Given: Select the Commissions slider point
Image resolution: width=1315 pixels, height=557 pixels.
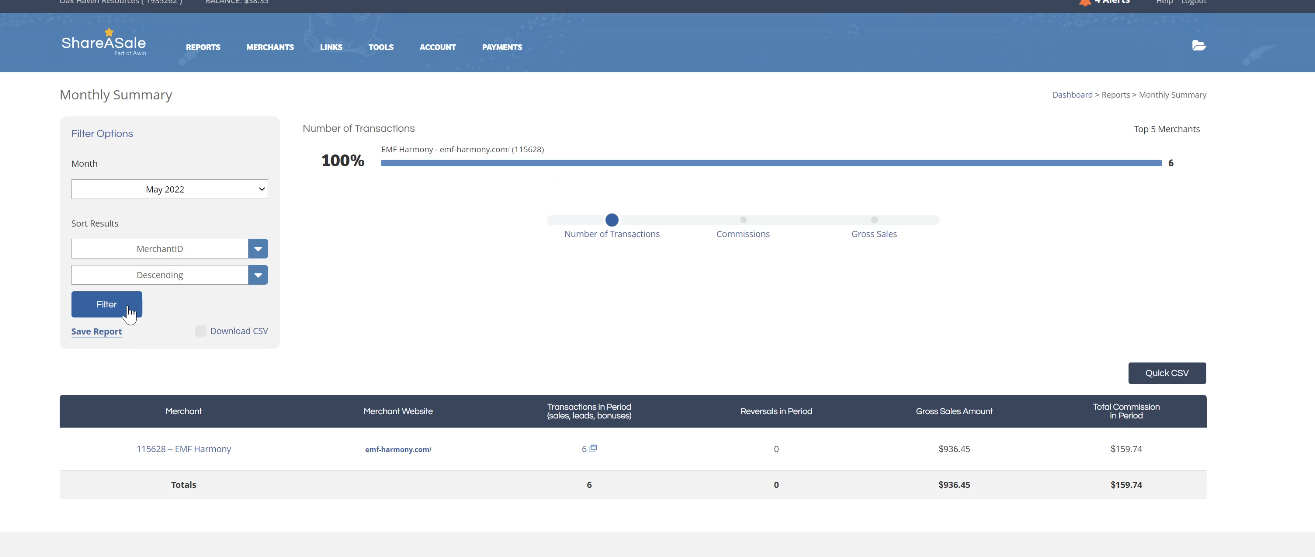Looking at the screenshot, I should pos(743,220).
